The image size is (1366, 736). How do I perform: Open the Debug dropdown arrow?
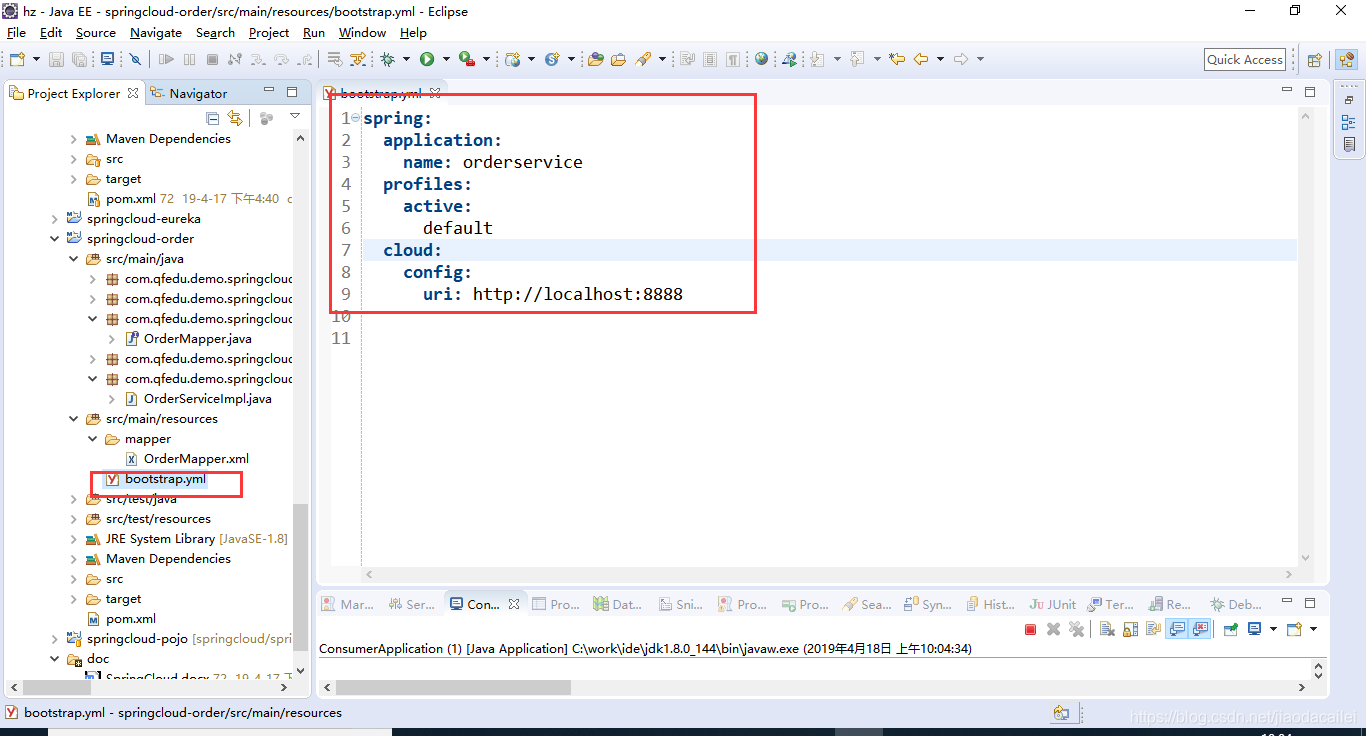(x=406, y=60)
